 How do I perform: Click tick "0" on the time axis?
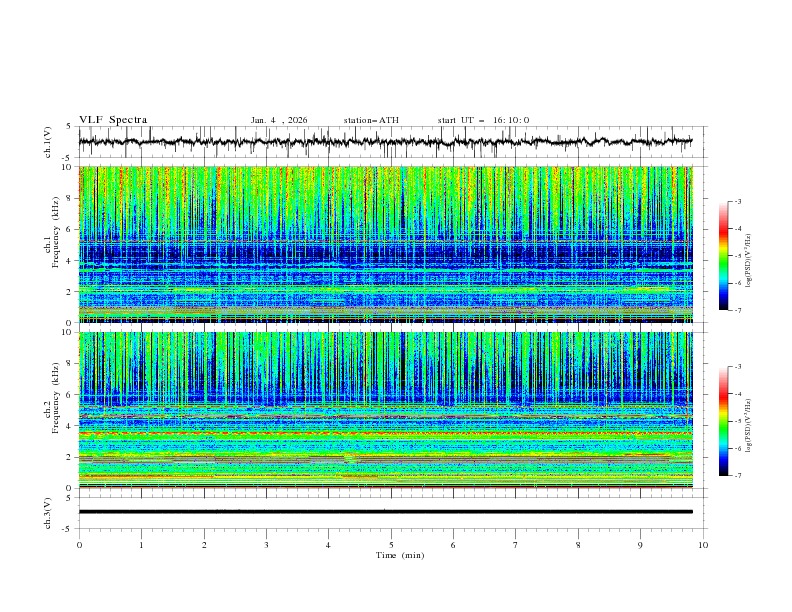(79, 545)
